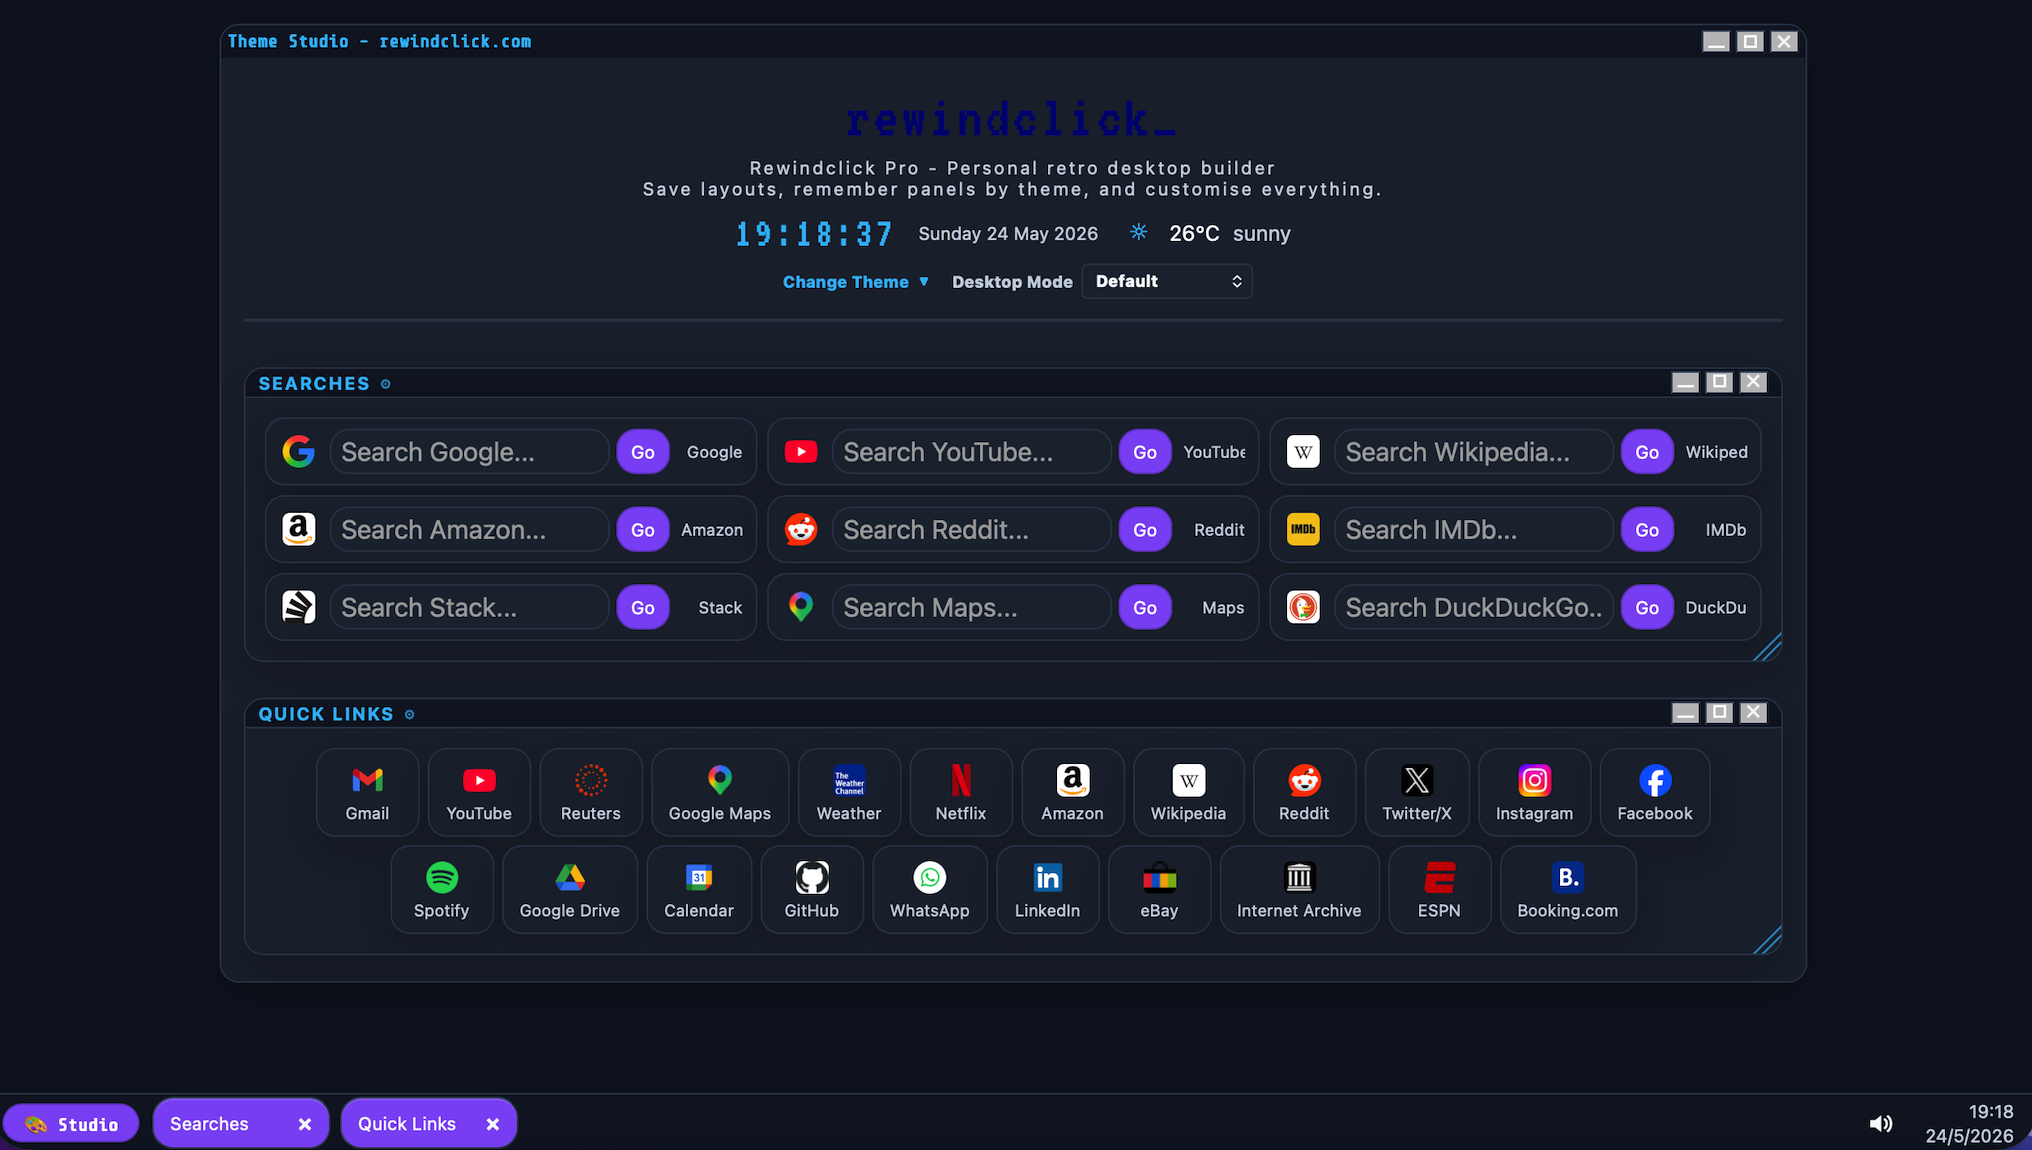Open the Google Maps quick link
This screenshot has width=2032, height=1150.
click(720, 792)
